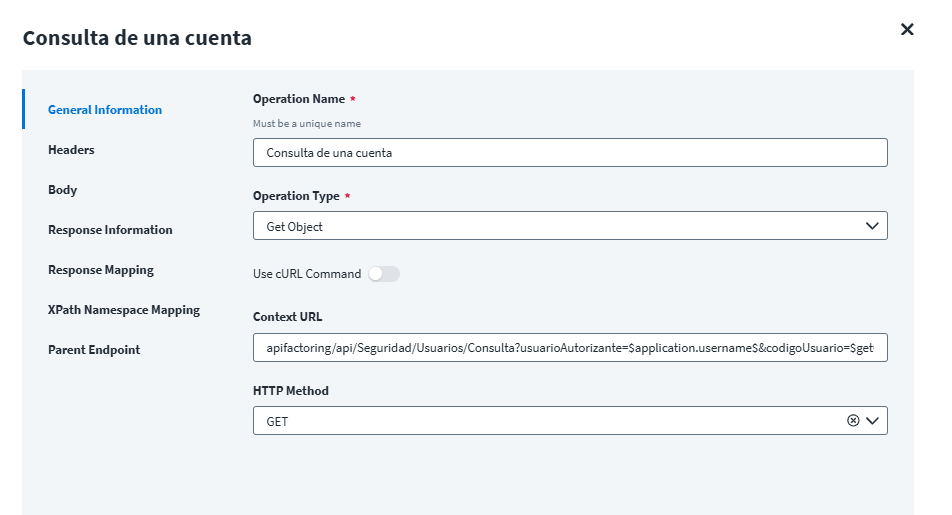Image resolution: width=952 pixels, height=515 pixels.
Task: Open XPath Namespace Mapping settings
Action: coord(124,310)
